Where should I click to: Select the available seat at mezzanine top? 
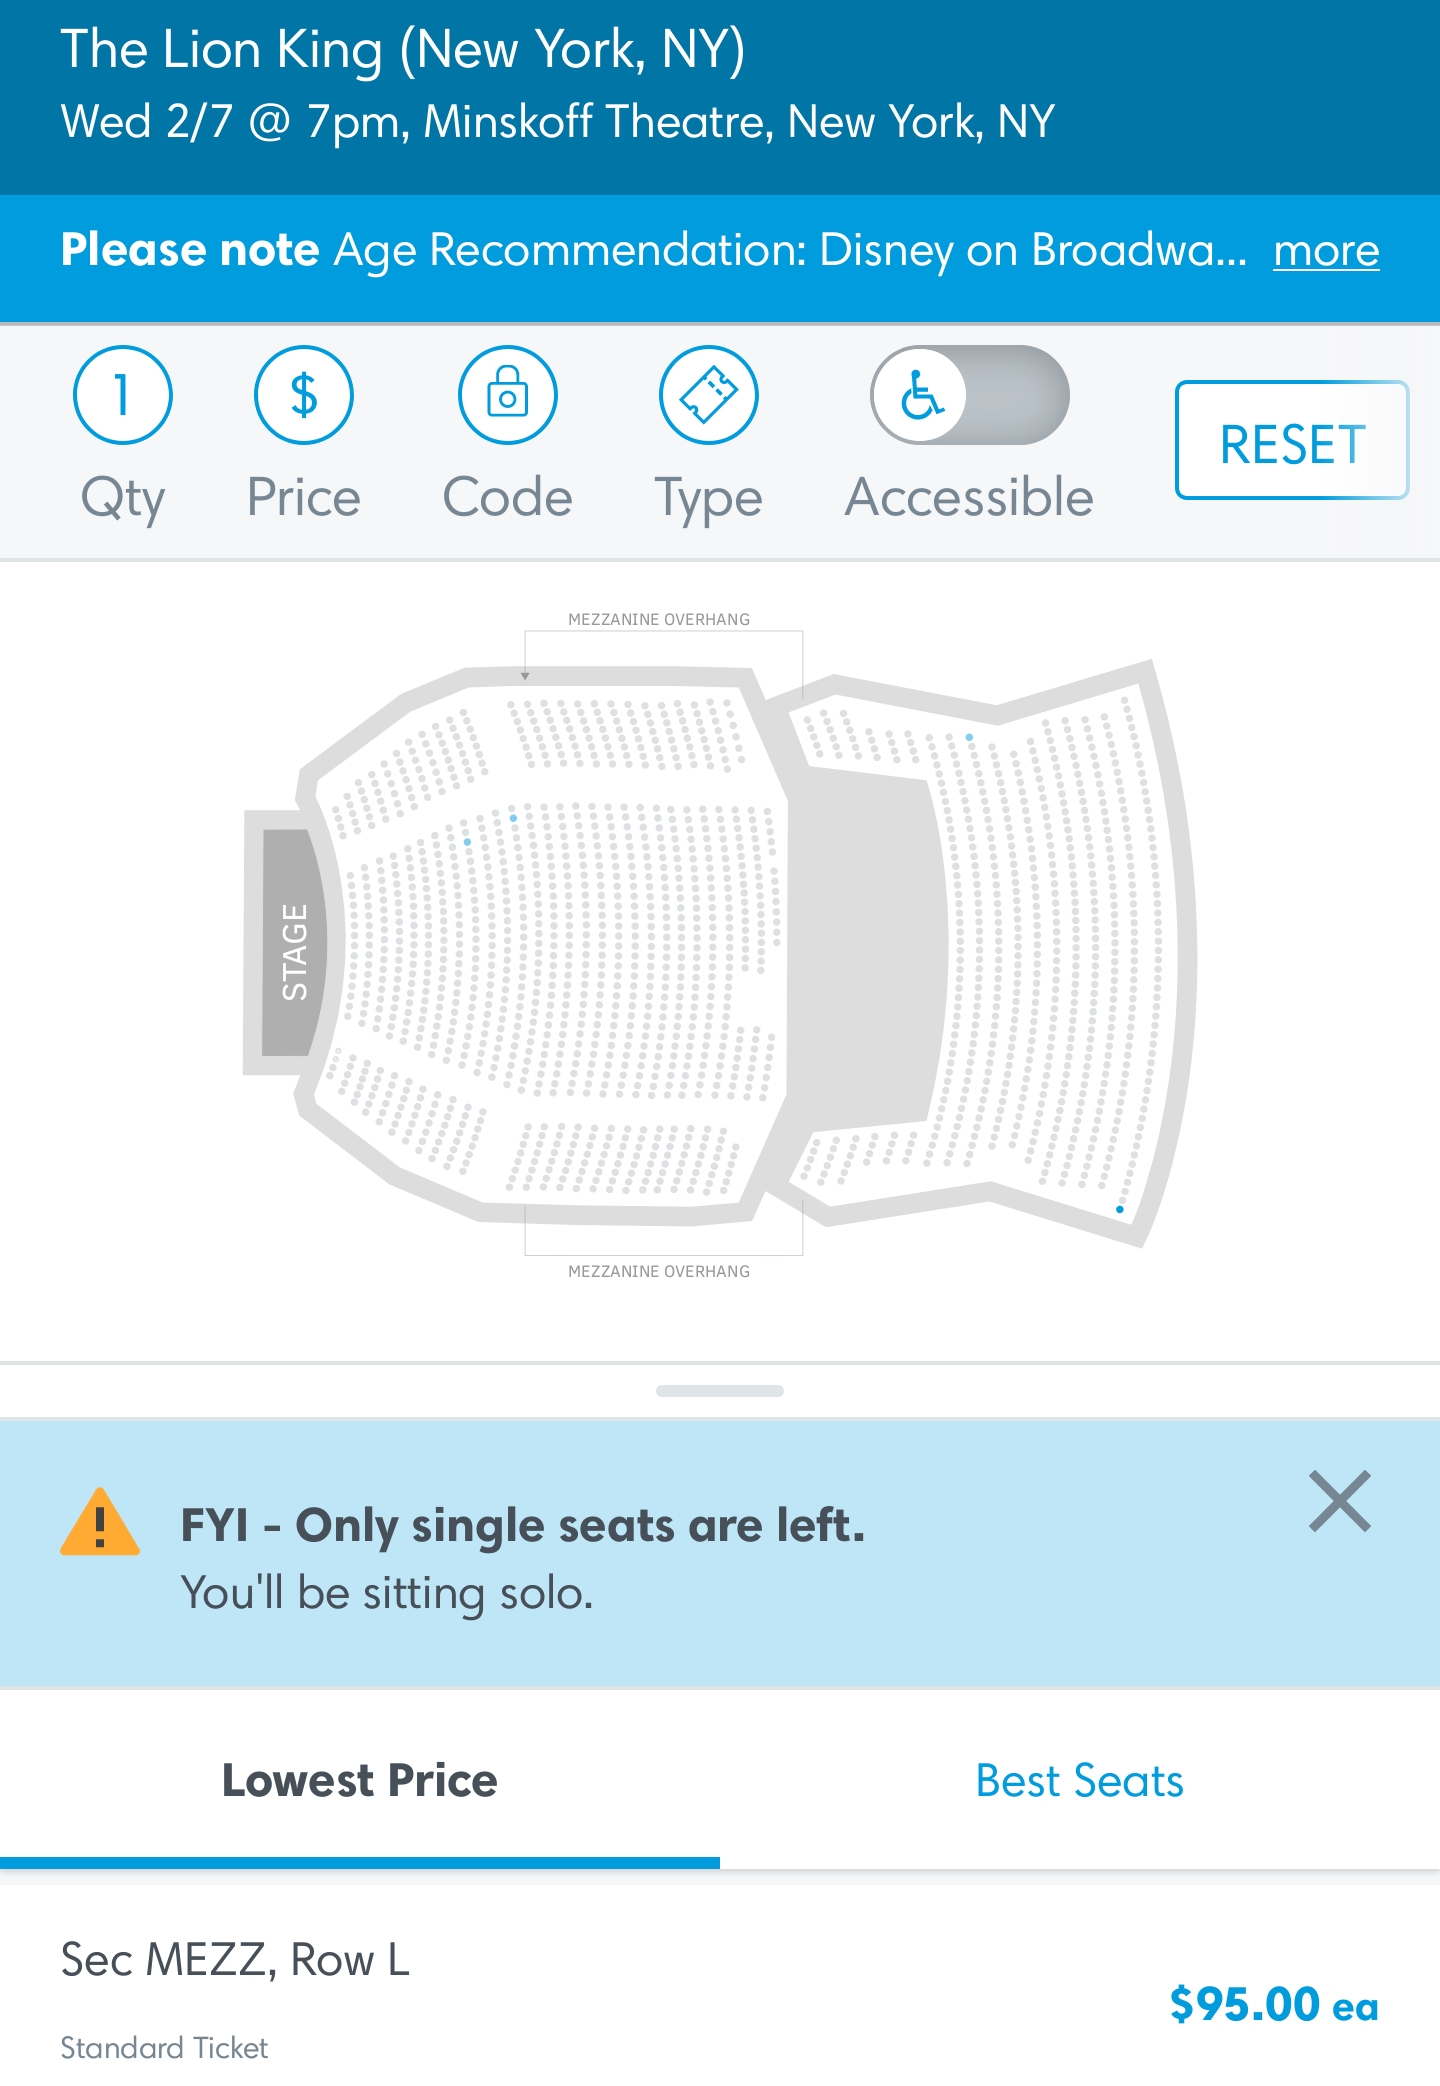pyautogui.click(x=969, y=737)
